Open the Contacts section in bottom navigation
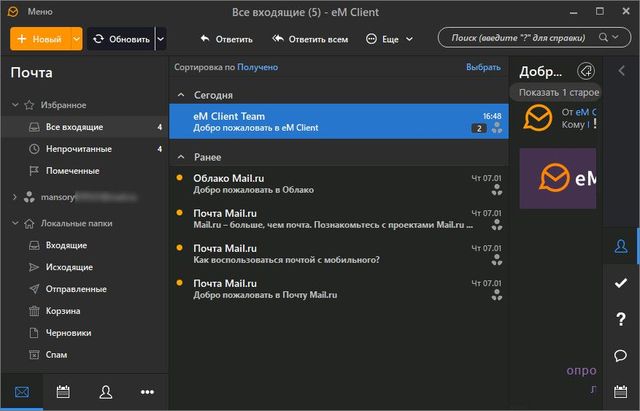 click(x=105, y=391)
